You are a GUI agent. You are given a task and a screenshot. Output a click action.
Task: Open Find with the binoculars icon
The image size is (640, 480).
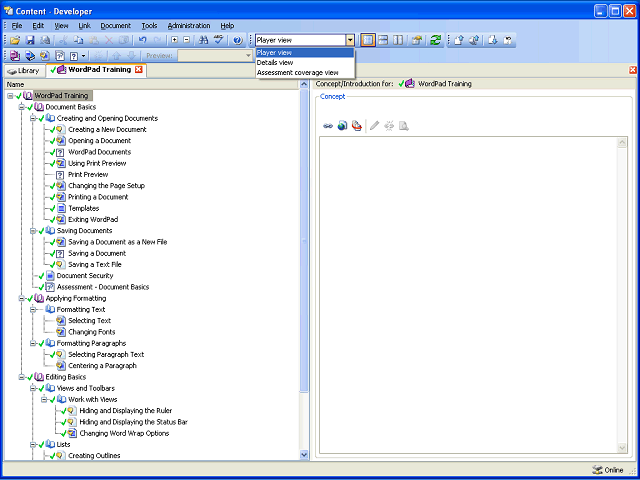click(x=203, y=40)
